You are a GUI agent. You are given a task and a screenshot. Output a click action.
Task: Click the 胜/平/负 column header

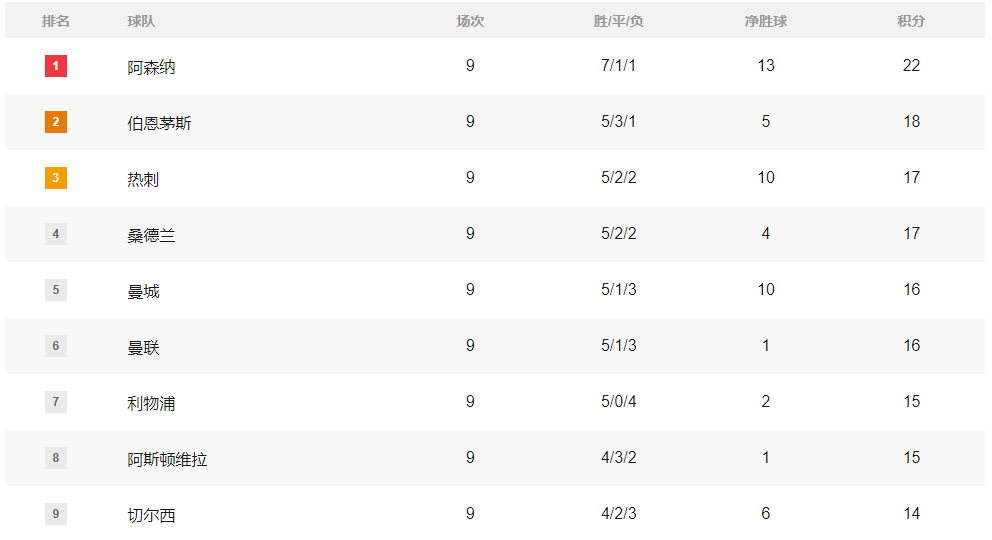point(618,21)
